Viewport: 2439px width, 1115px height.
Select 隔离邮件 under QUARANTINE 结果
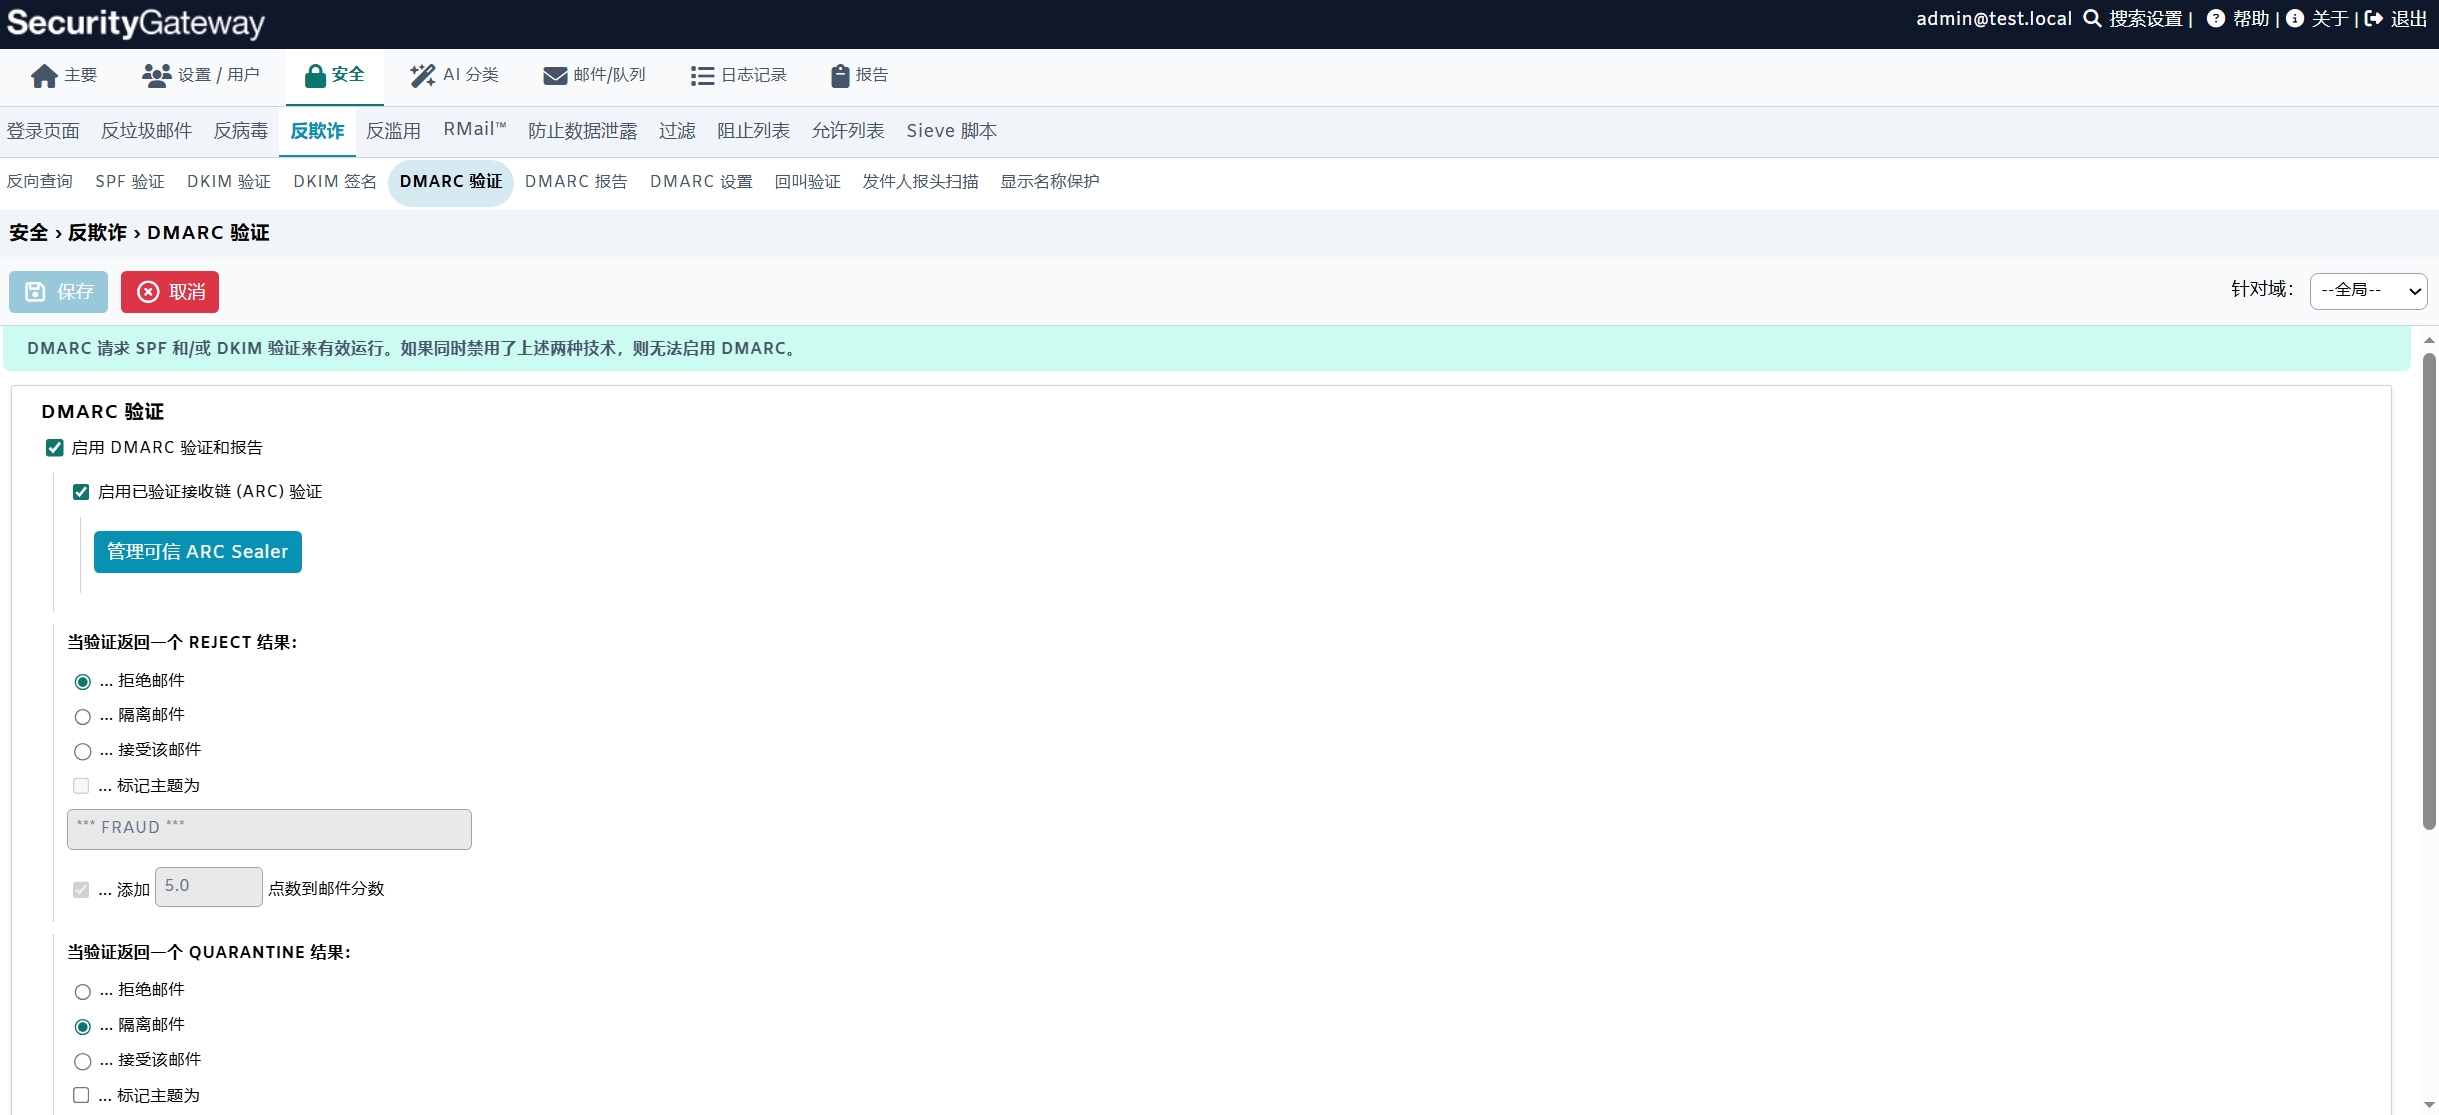click(x=83, y=1027)
